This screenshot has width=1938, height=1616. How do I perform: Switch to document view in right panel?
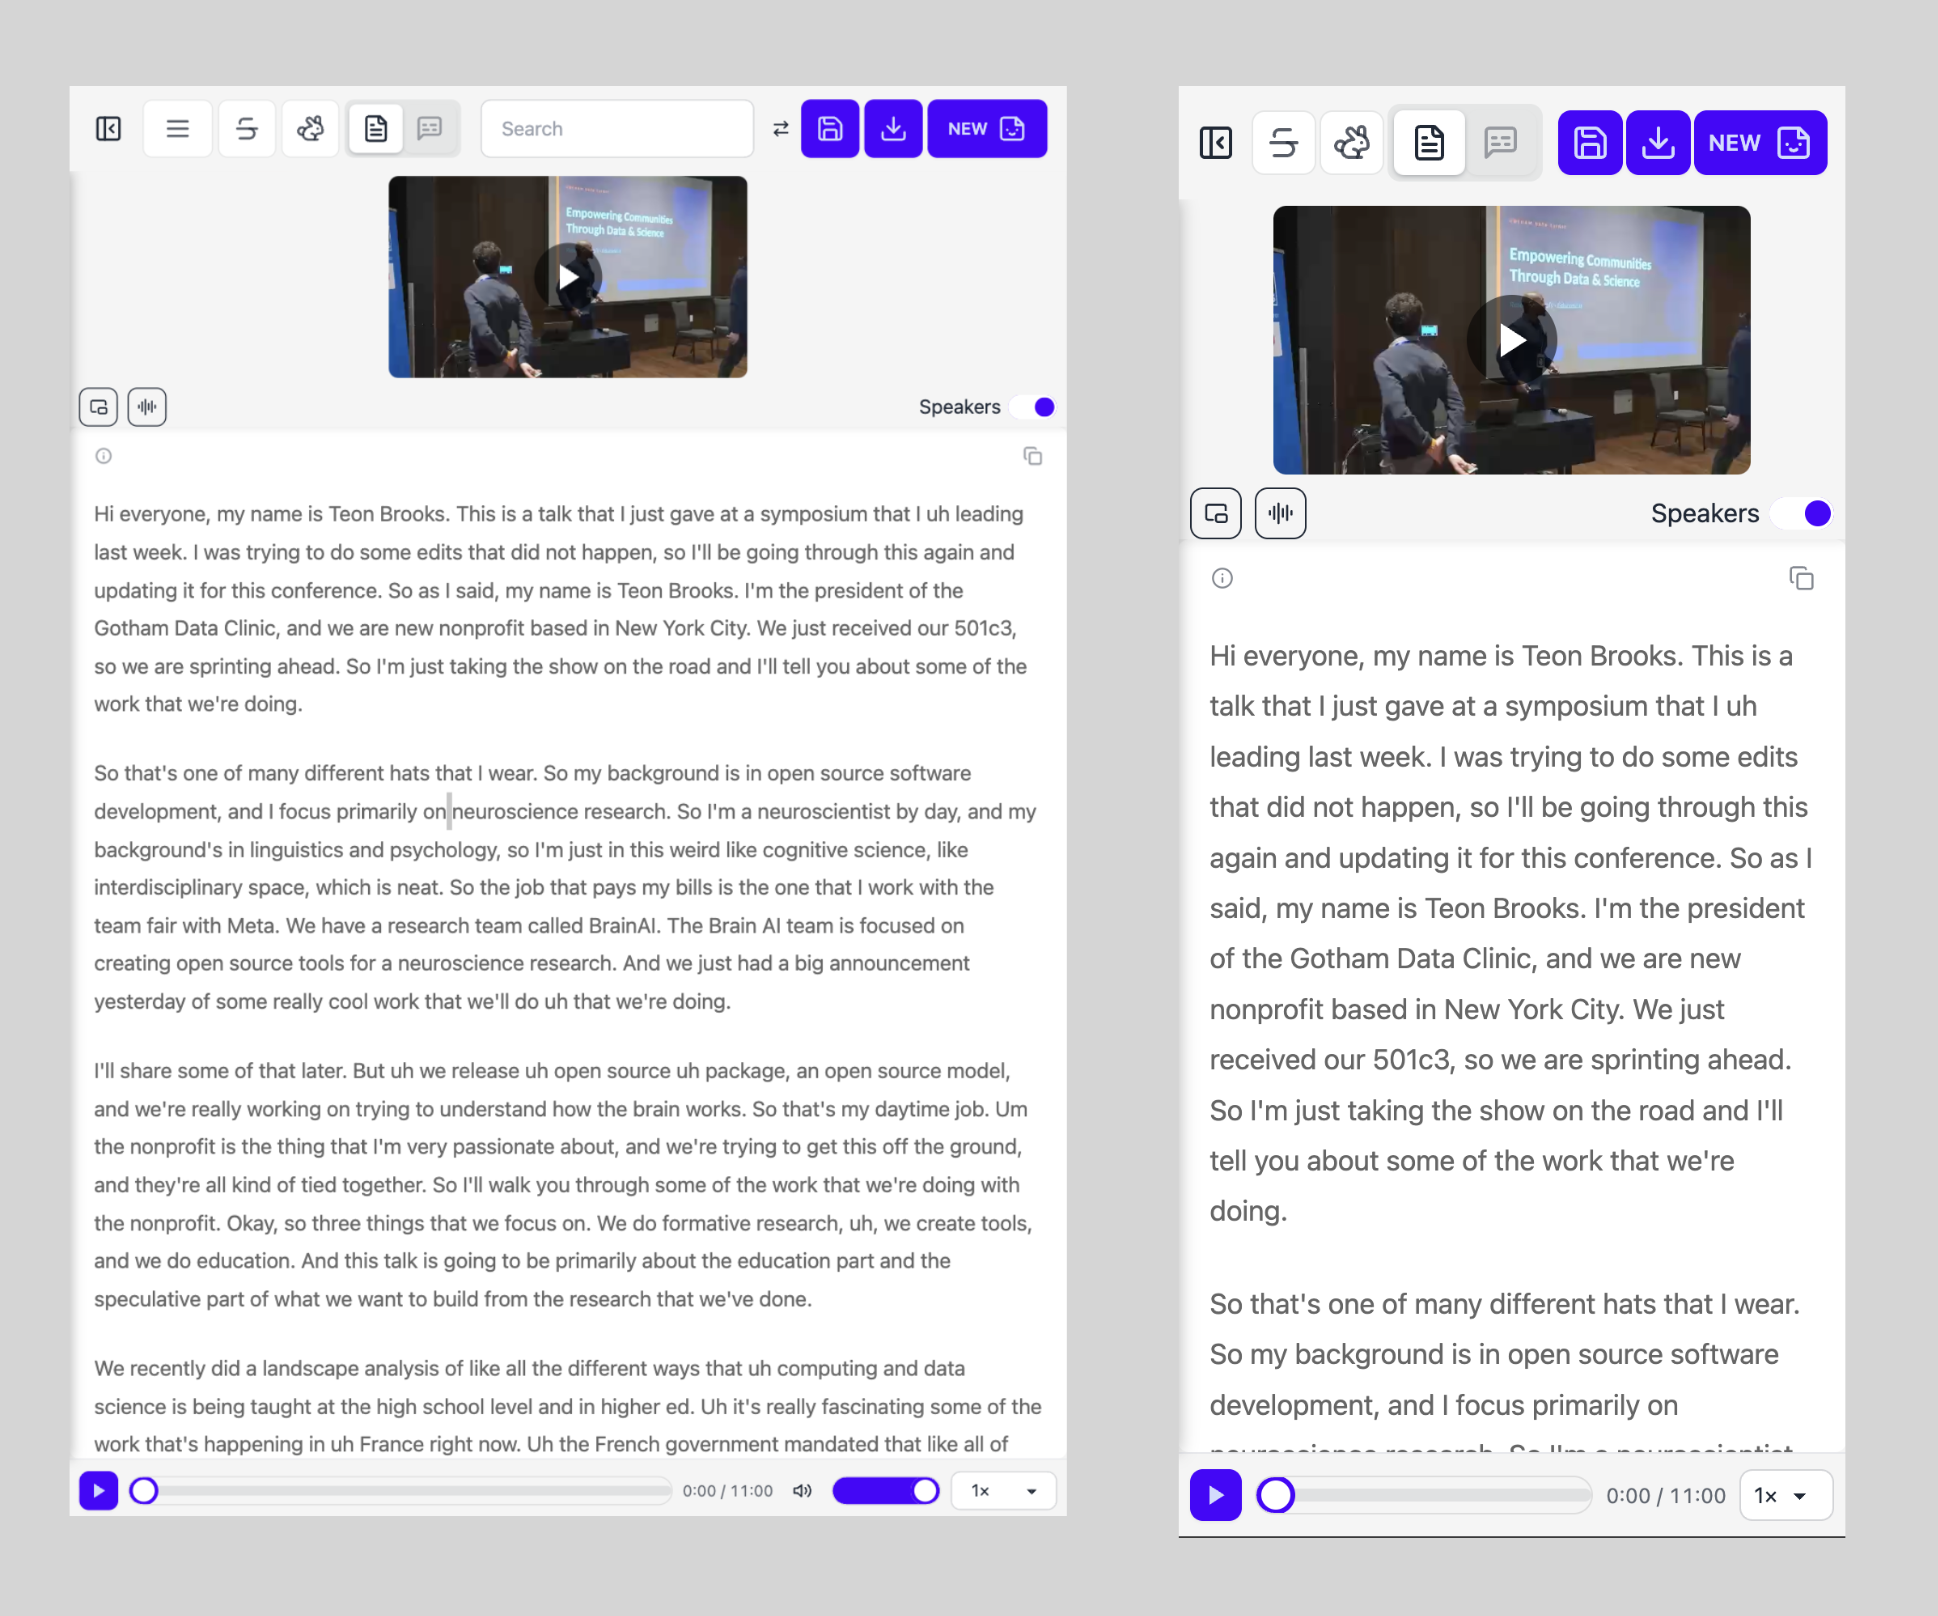[1429, 143]
